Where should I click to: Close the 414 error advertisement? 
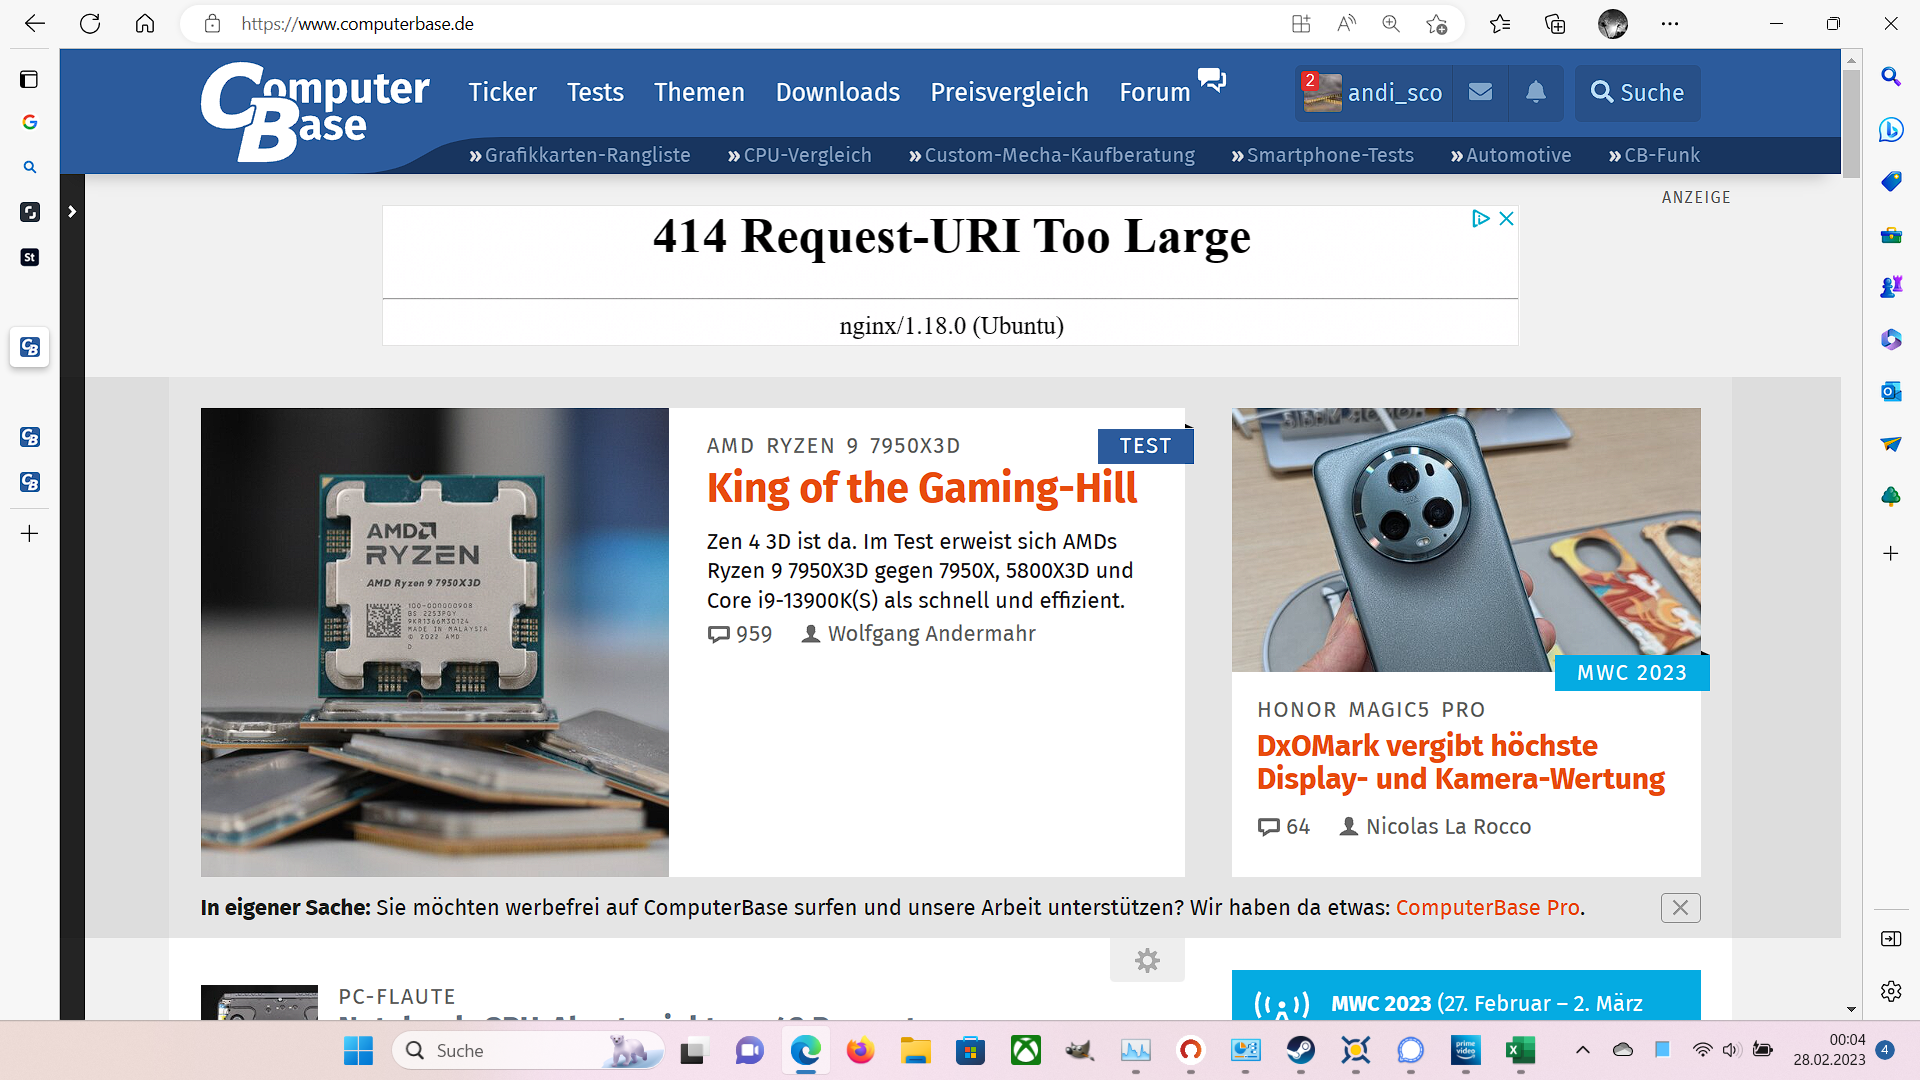[x=1506, y=218]
